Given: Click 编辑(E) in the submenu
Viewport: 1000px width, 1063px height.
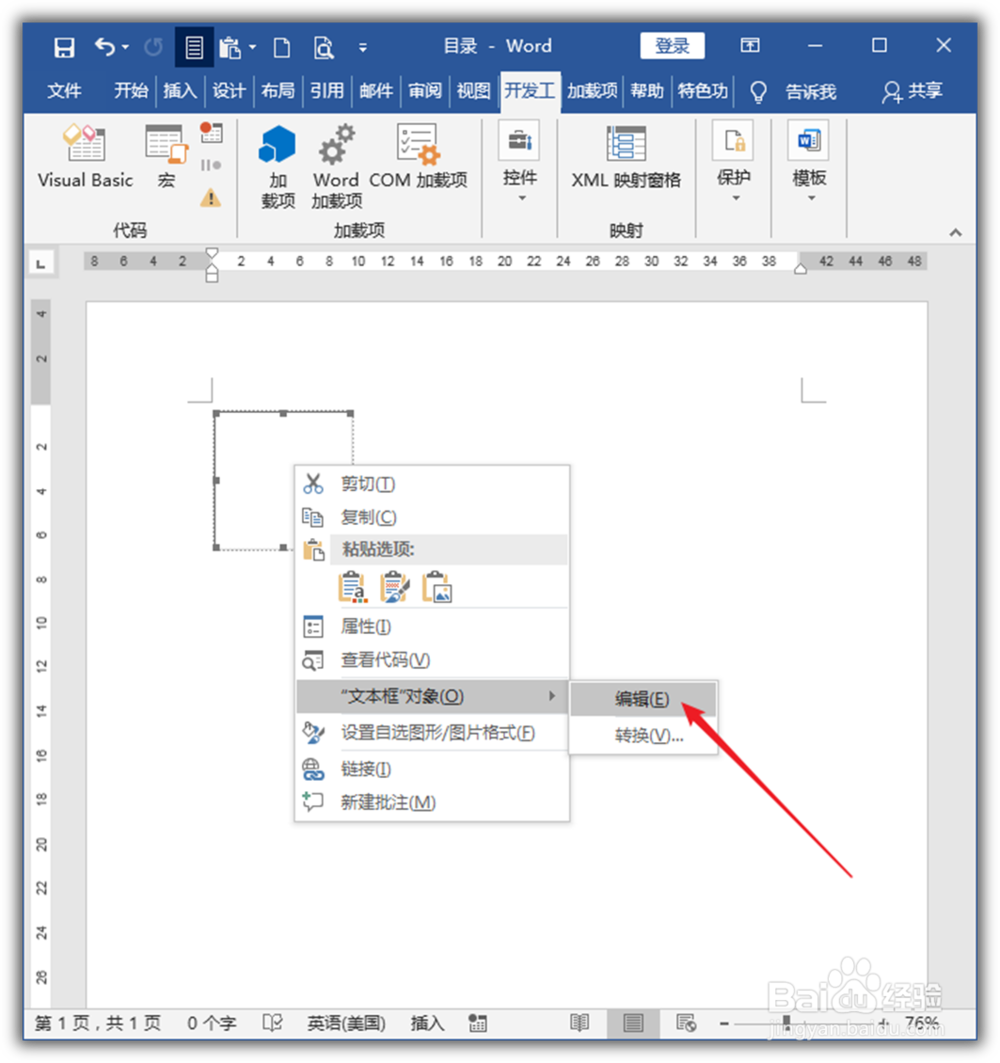Looking at the screenshot, I should tap(643, 699).
